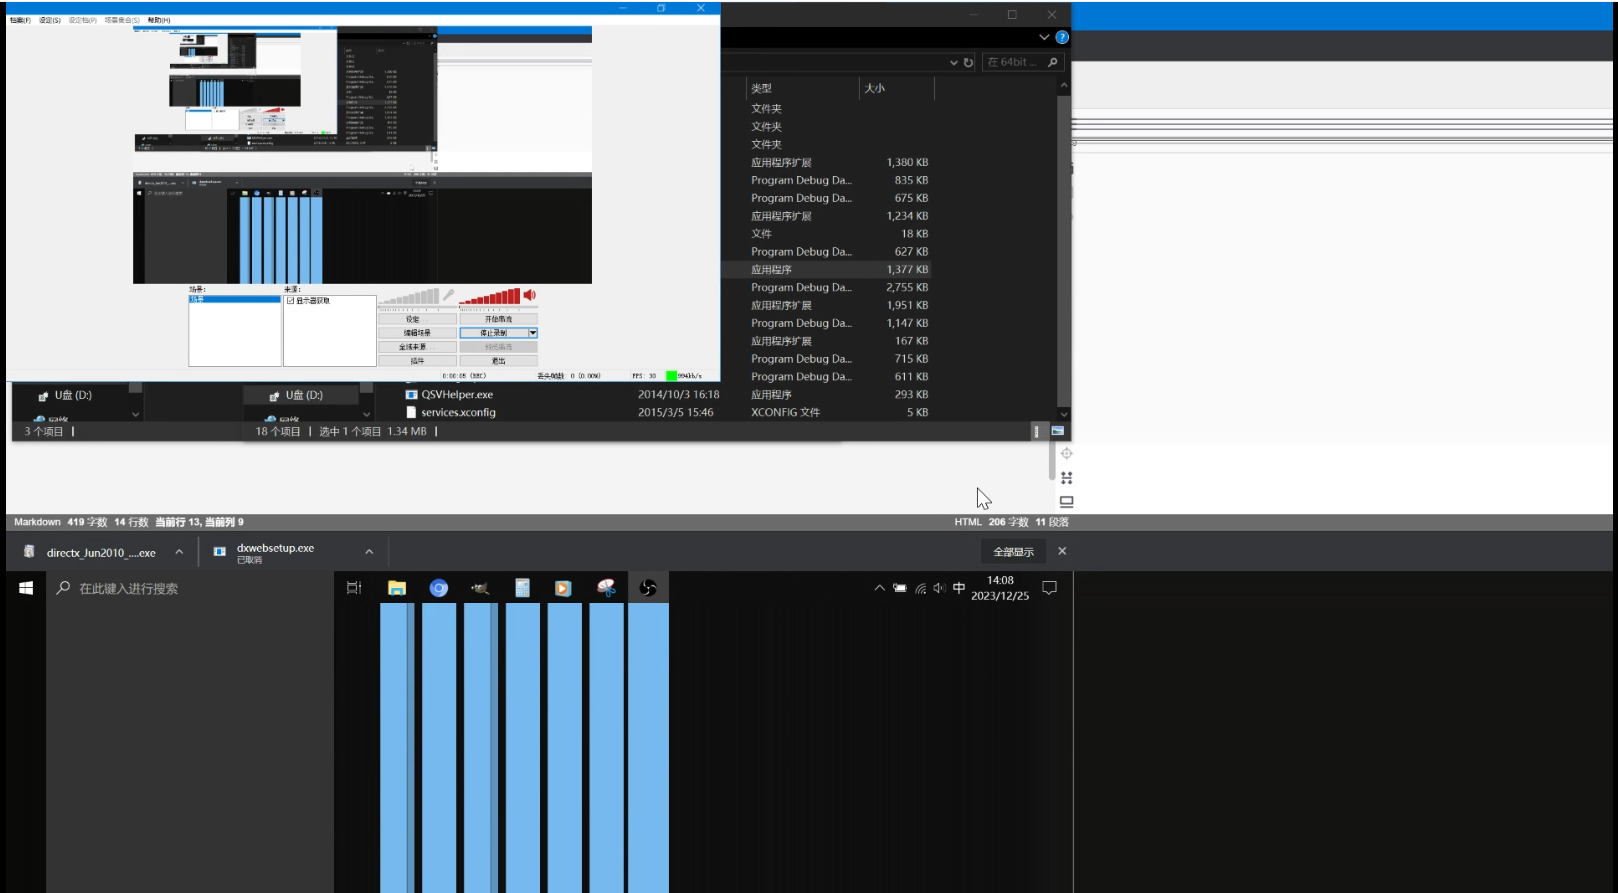Click the 全部显示 downloads button

point(1013,552)
